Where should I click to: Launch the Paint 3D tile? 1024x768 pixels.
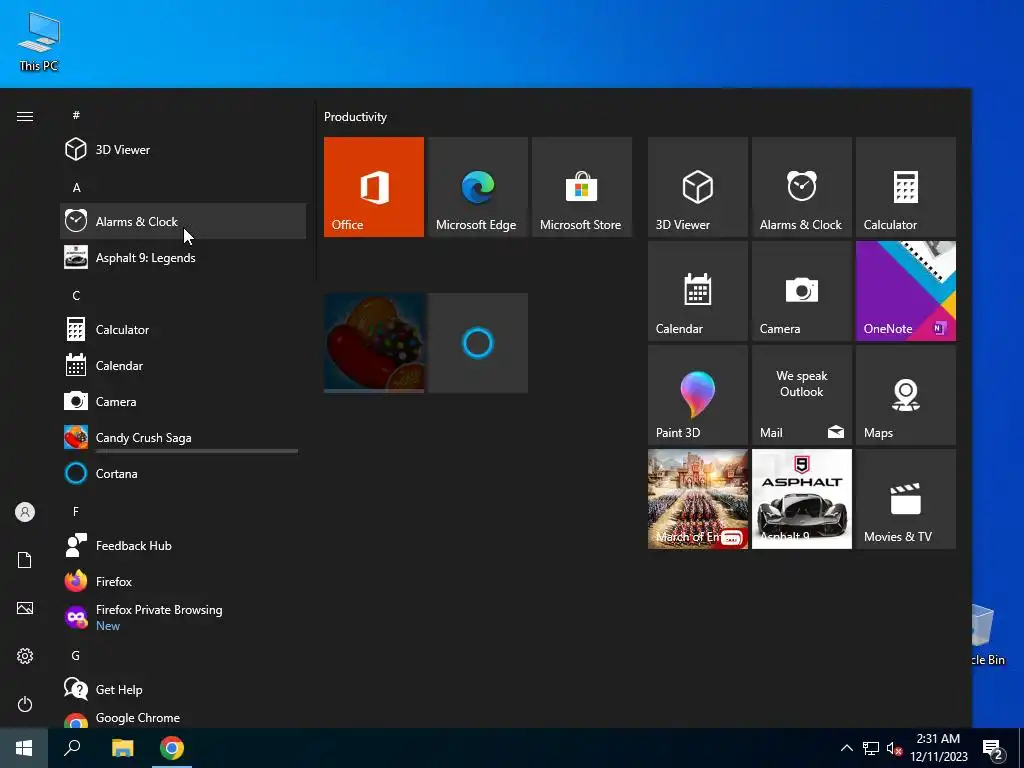[x=697, y=394]
